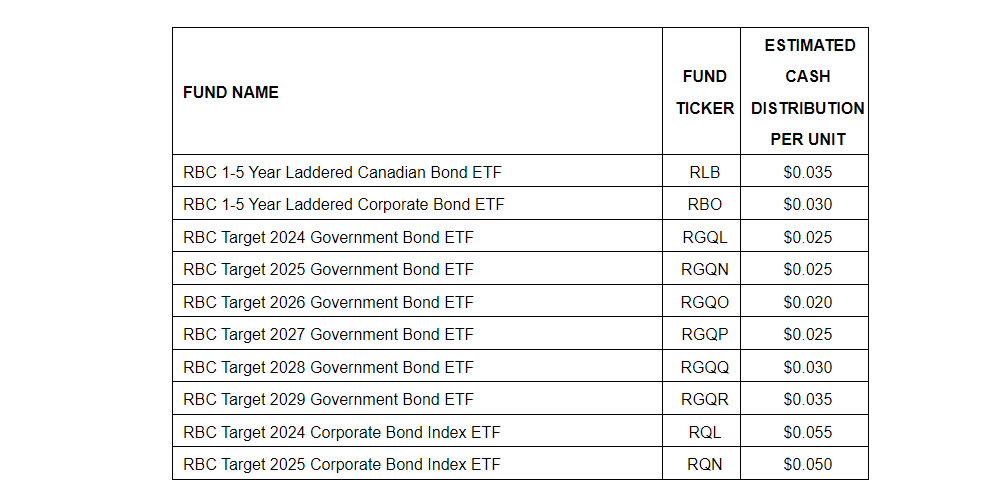Click RBC Target 2026 Government Bond ETF
The image size is (999, 480).
(328, 302)
